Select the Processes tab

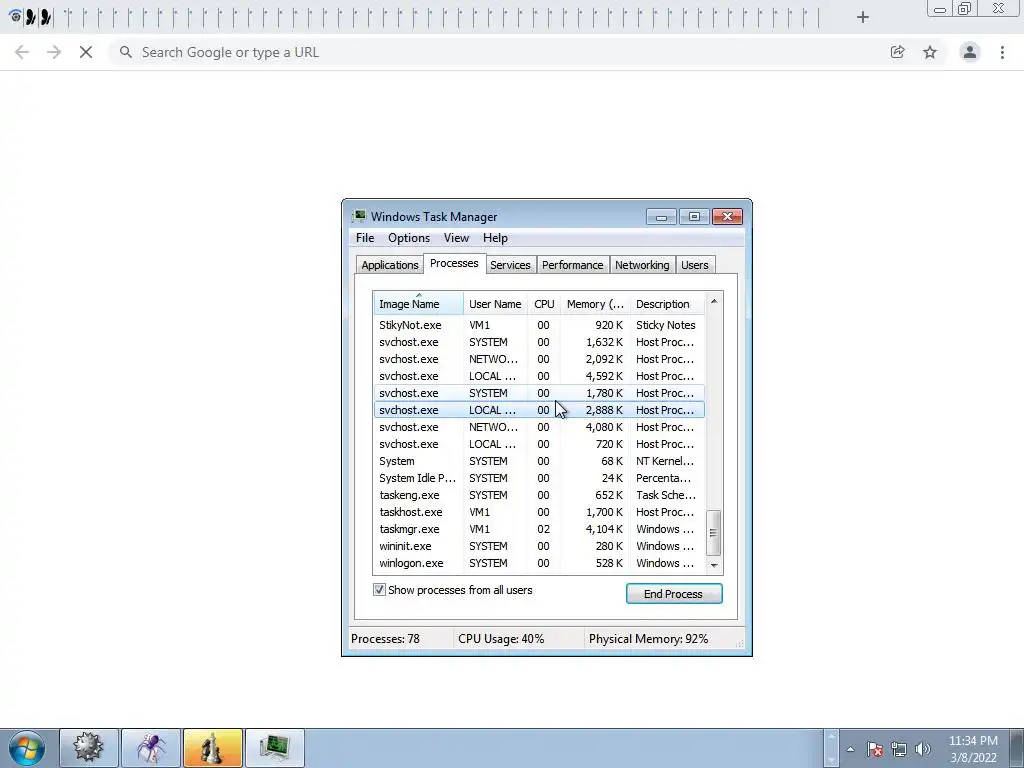point(454,263)
